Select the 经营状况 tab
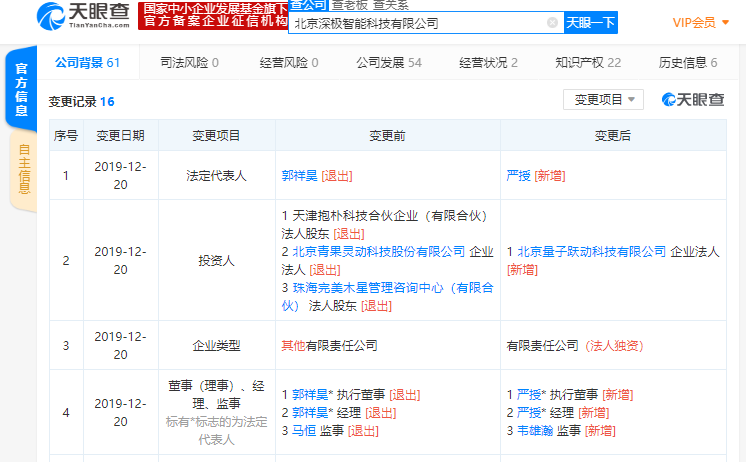The image size is (746, 462). 488,62
